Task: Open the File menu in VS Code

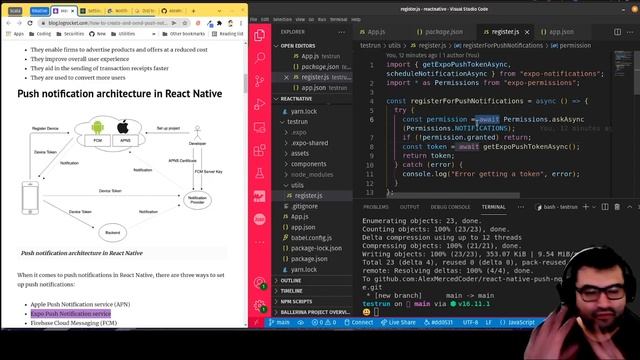Action: [x=253, y=19]
